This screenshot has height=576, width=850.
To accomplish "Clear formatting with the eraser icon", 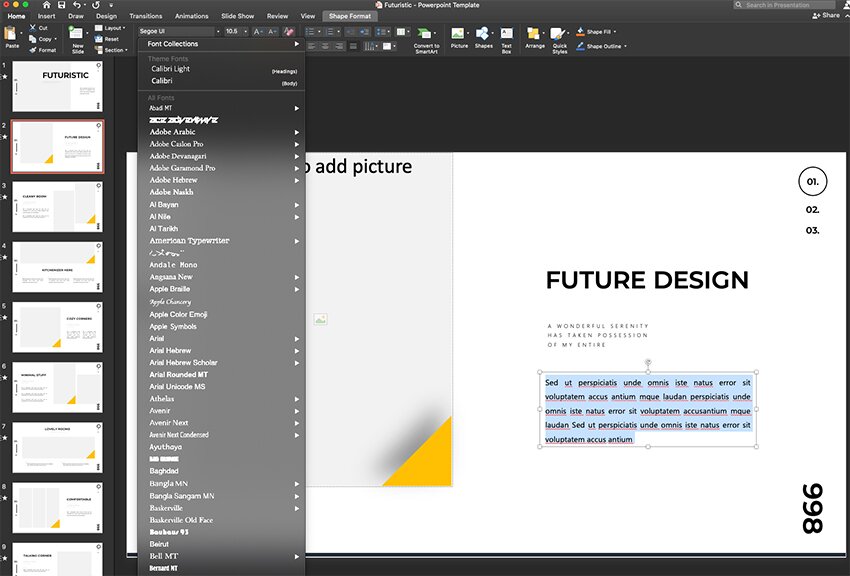I will (289, 32).
